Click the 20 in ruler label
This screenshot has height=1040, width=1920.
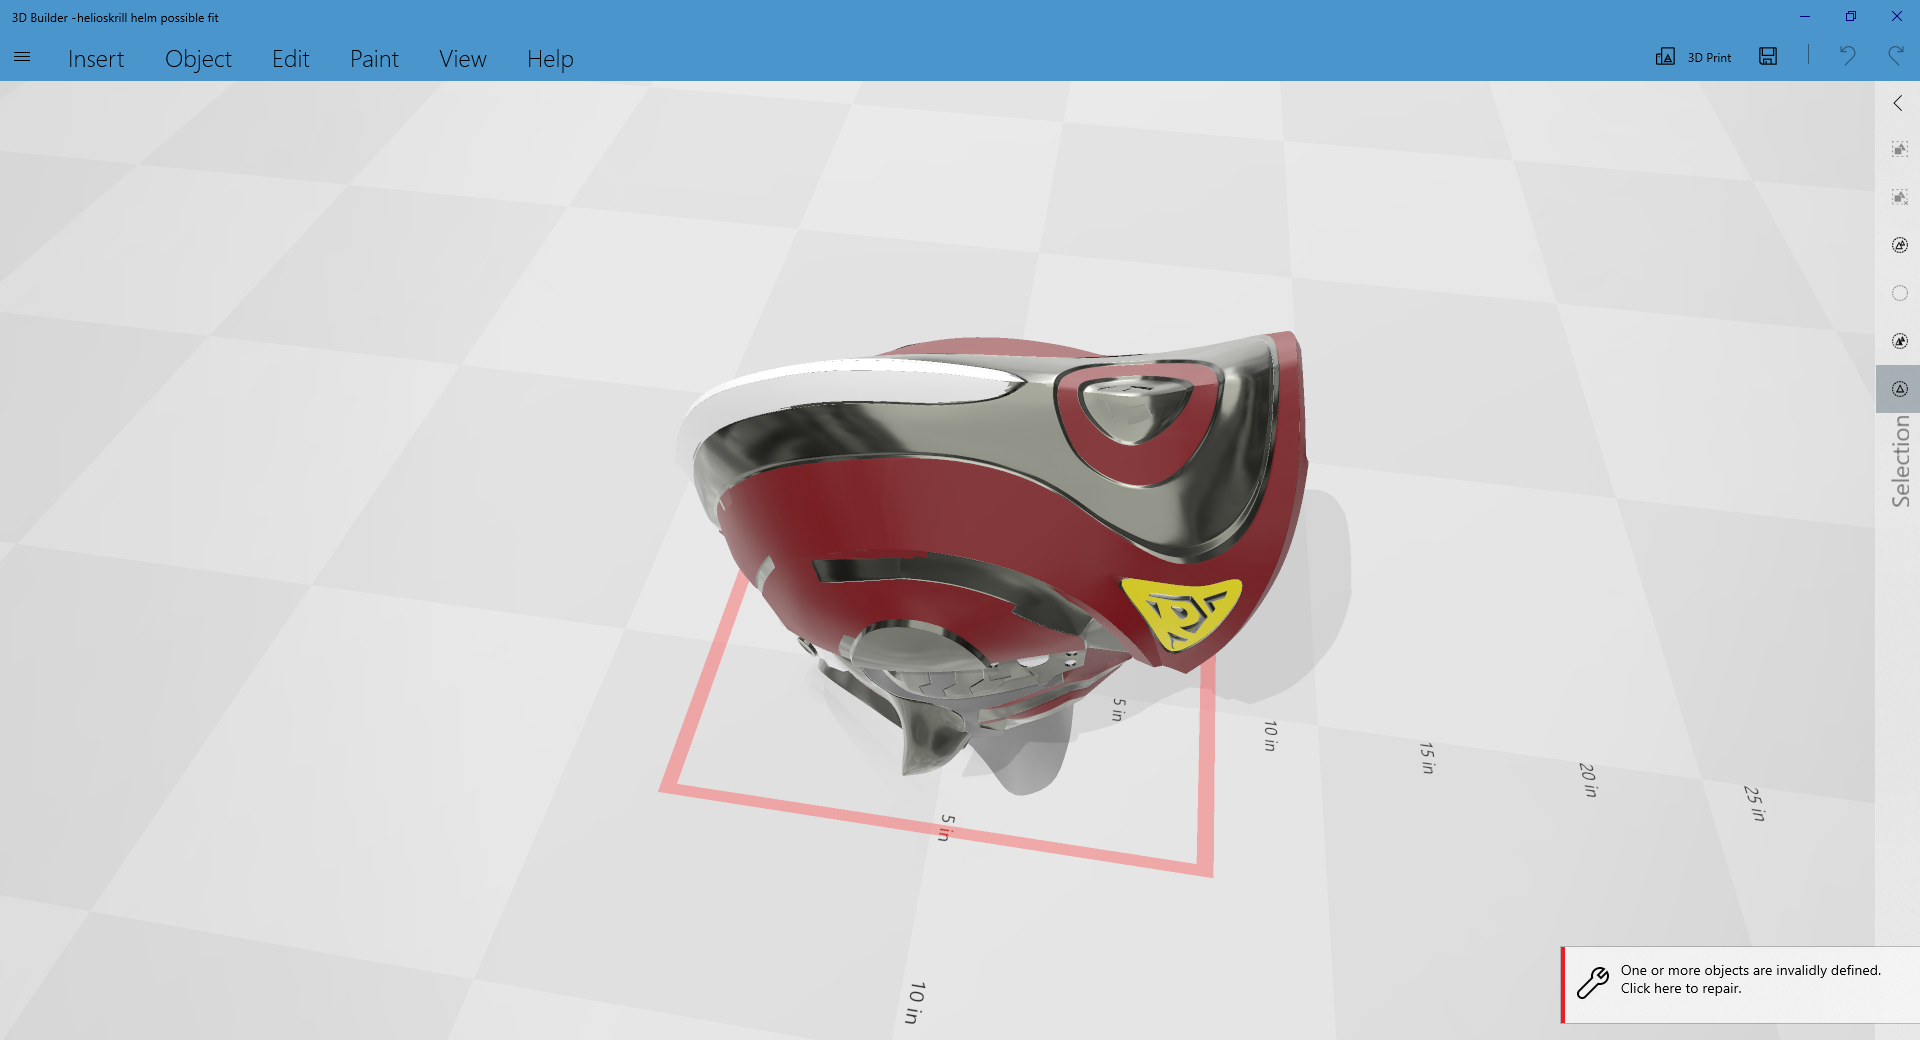tap(1588, 779)
